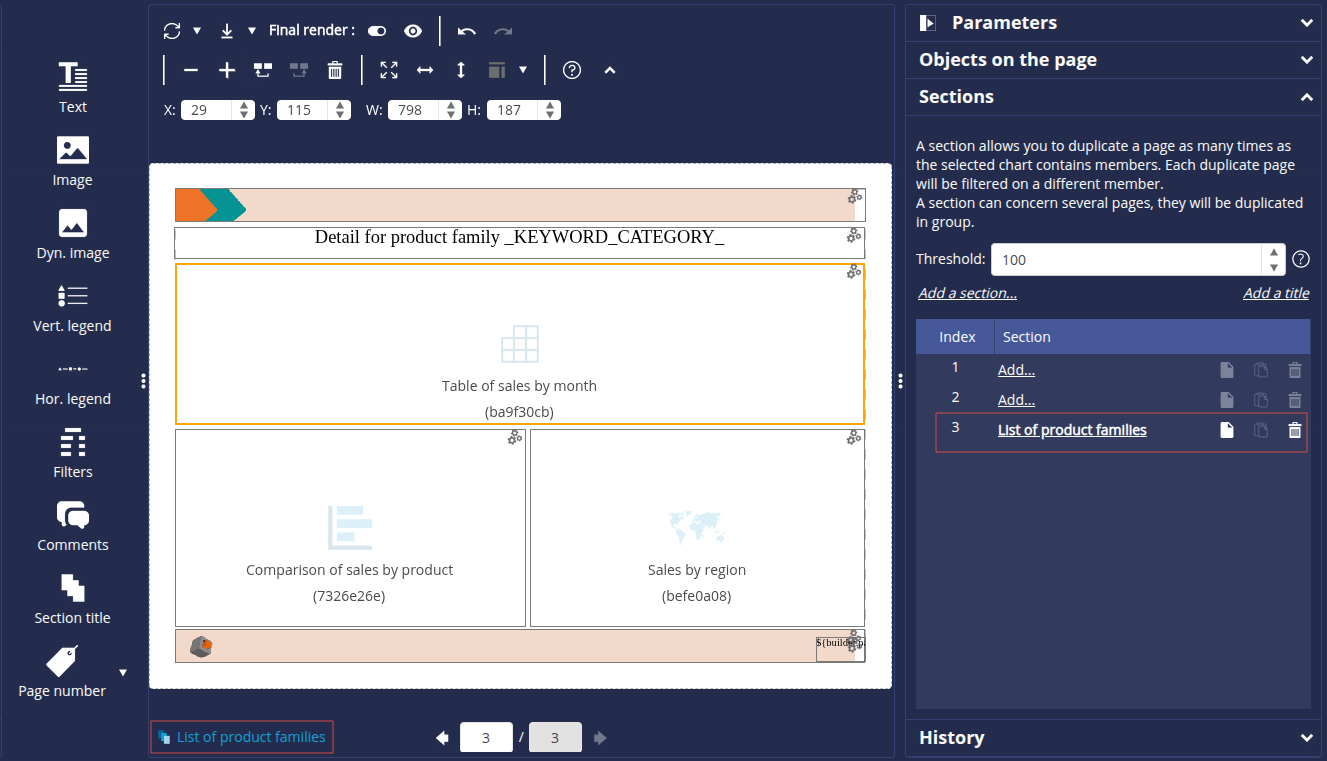The width and height of the screenshot is (1327, 761).
Task: Pick the Dyn. image tool
Action: point(72,233)
